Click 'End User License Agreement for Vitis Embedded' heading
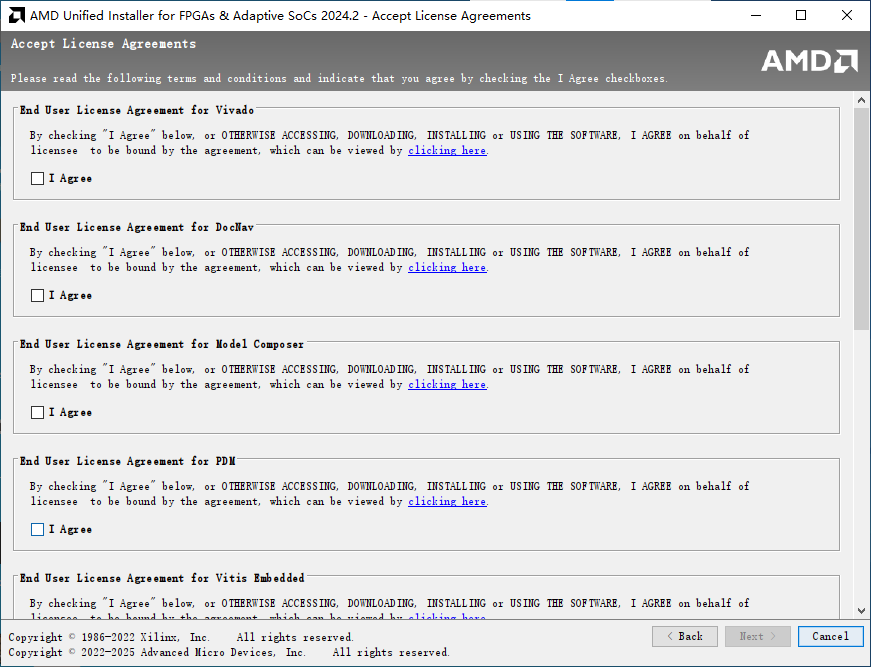Image resolution: width=871 pixels, height=667 pixels. 162,578
